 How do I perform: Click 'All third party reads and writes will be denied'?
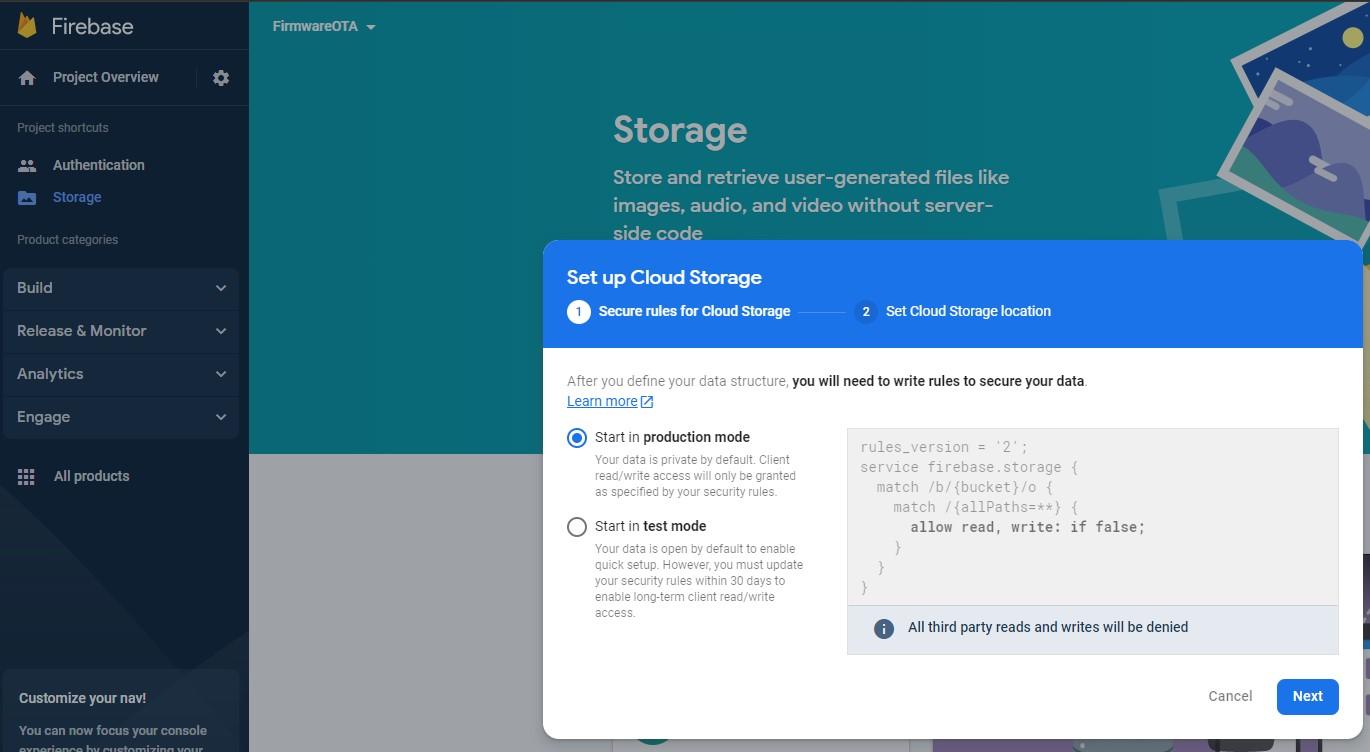click(1048, 627)
